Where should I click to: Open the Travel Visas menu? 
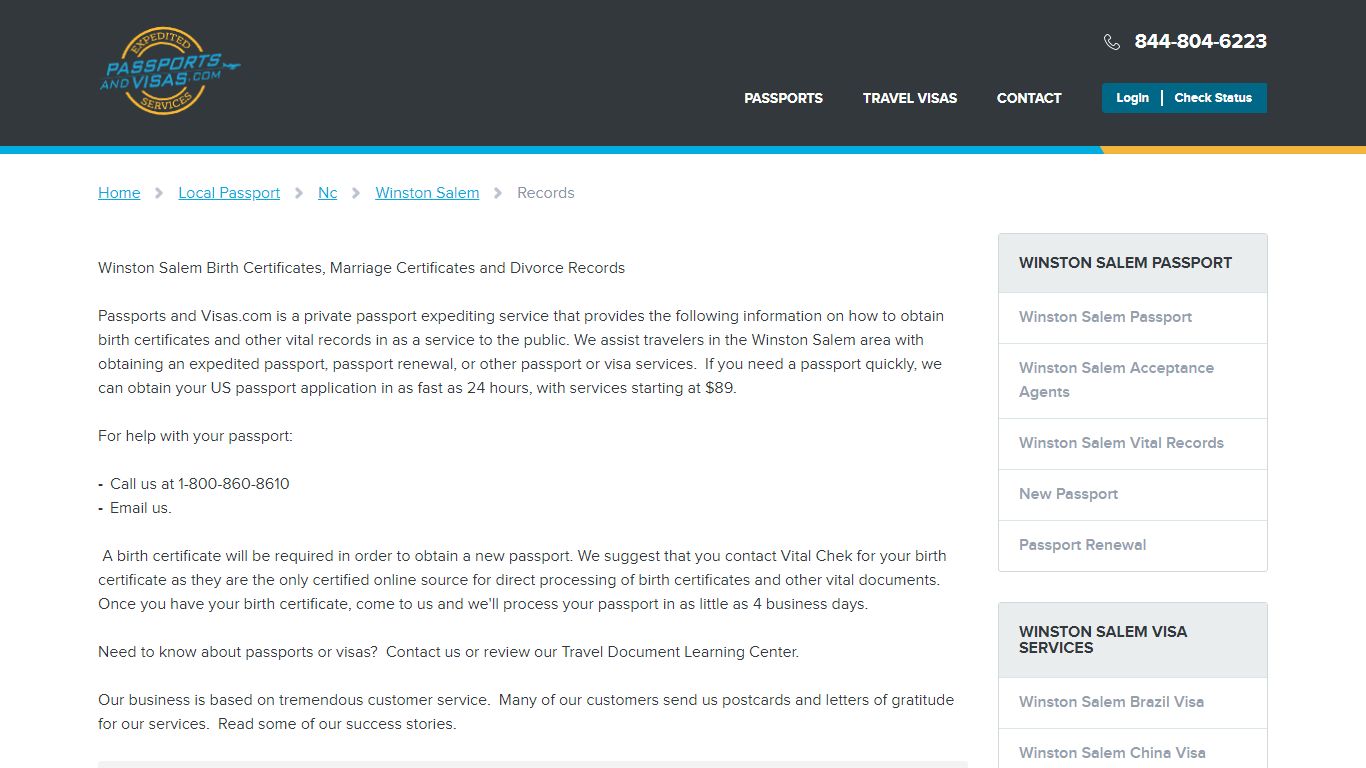(x=910, y=98)
